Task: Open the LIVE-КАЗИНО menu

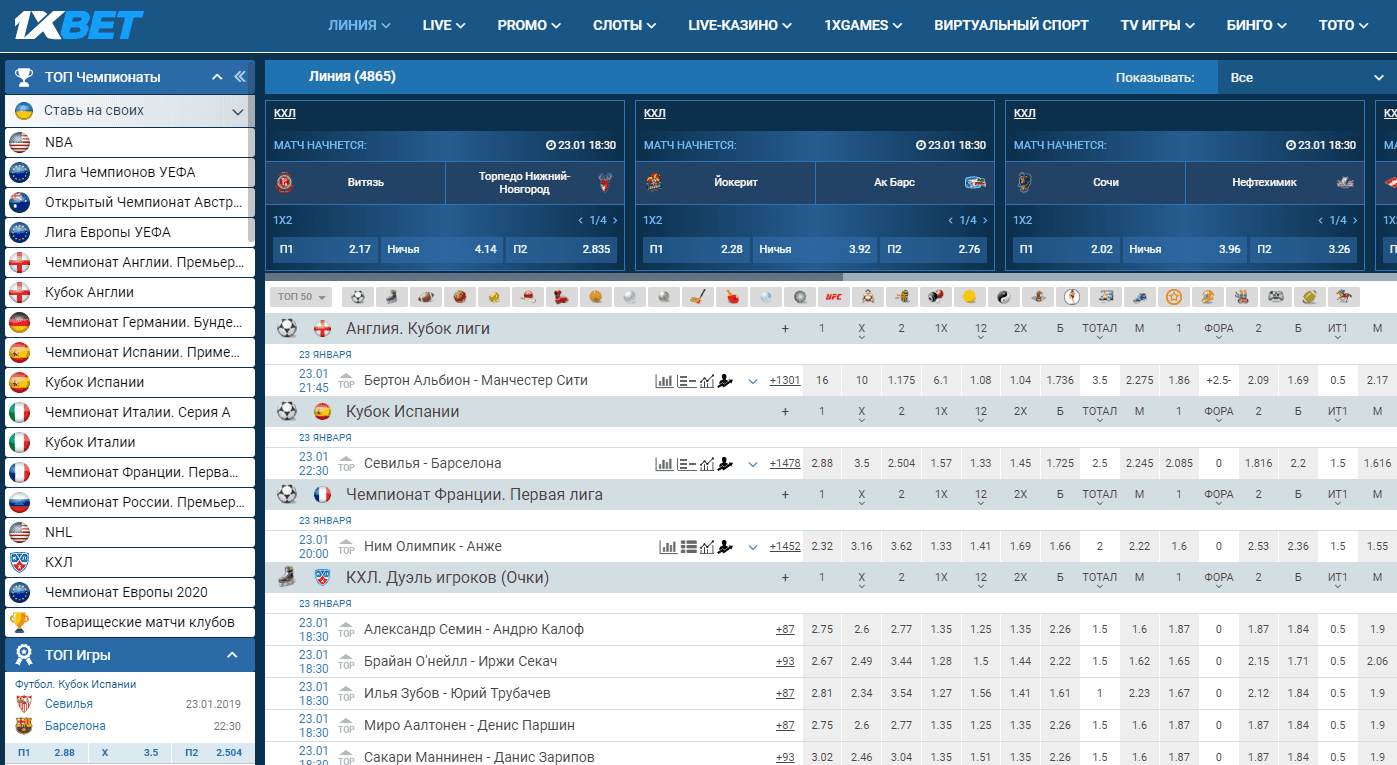Action: pos(740,25)
